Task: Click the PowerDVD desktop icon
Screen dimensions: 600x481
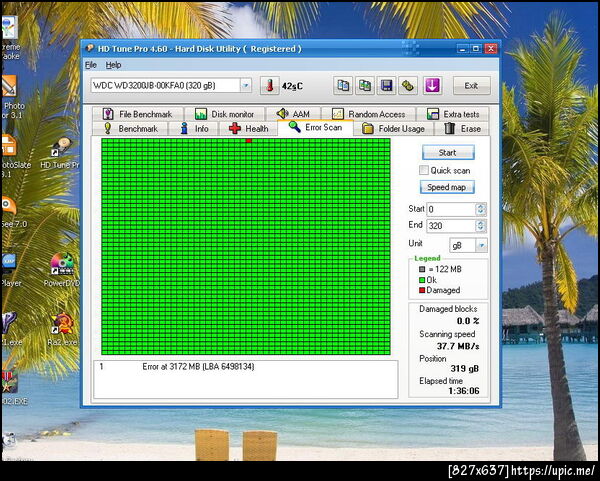Action: click(61, 270)
